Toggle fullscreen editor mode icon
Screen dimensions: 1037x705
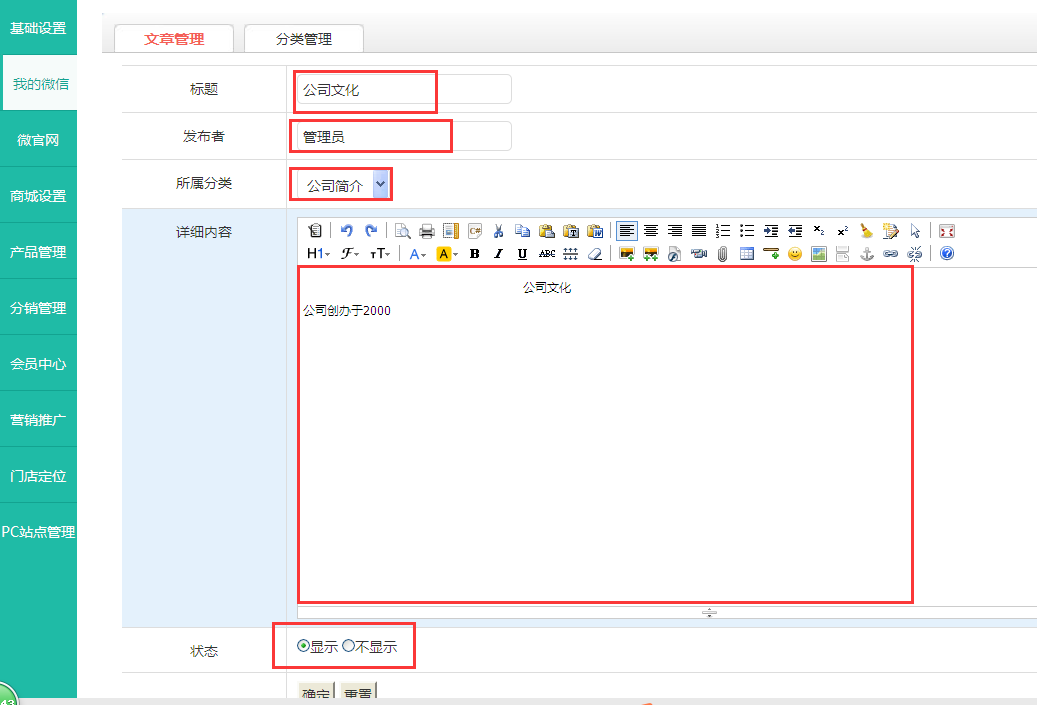946,230
